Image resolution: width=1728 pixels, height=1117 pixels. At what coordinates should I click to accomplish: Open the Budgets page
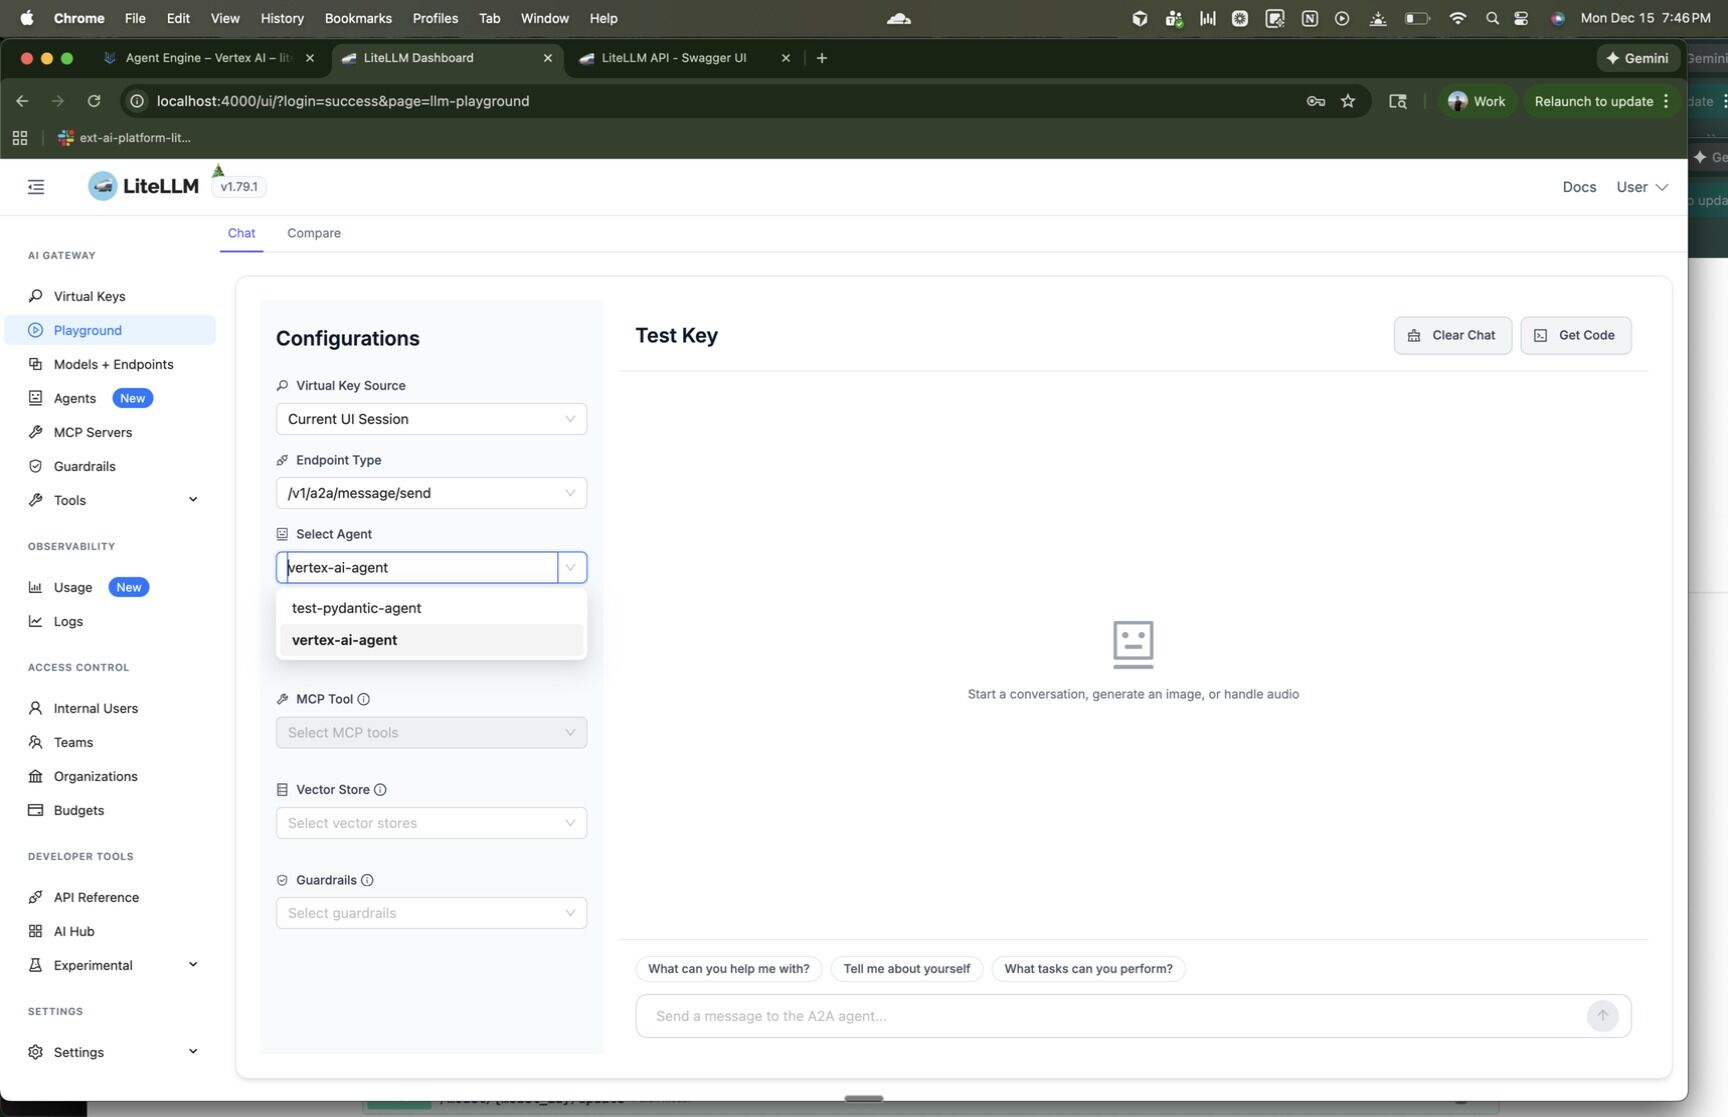[79, 810]
